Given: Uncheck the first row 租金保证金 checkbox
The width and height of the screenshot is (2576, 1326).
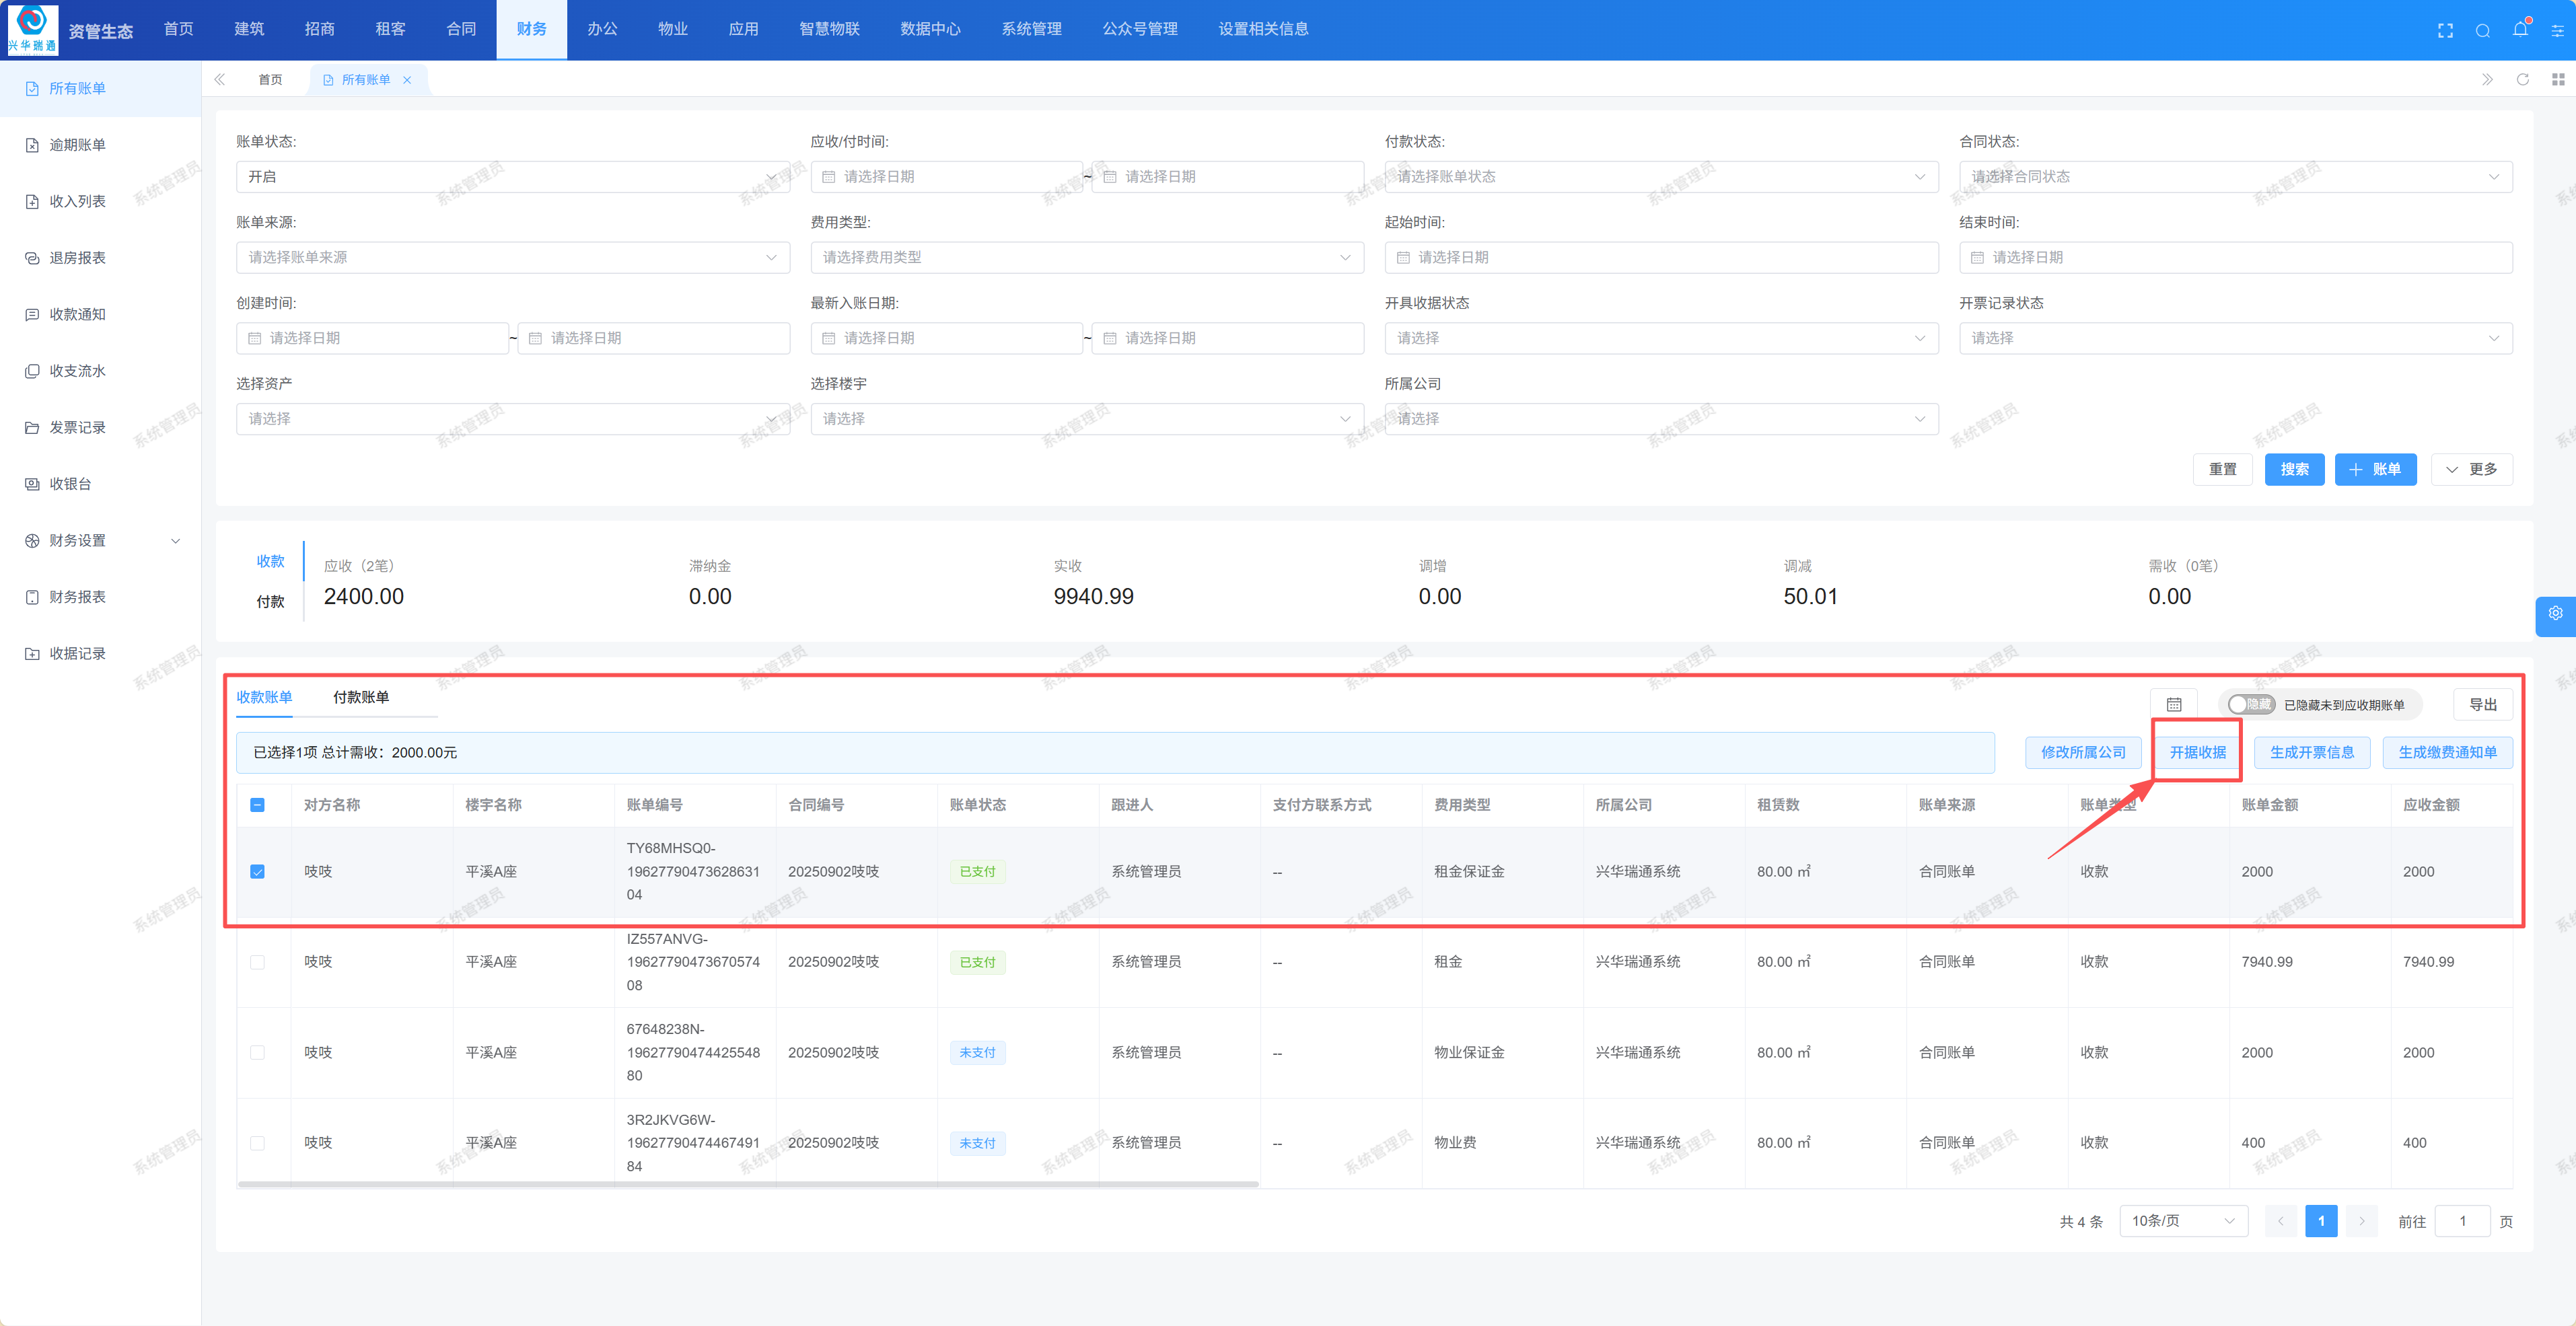Looking at the screenshot, I should 257,872.
